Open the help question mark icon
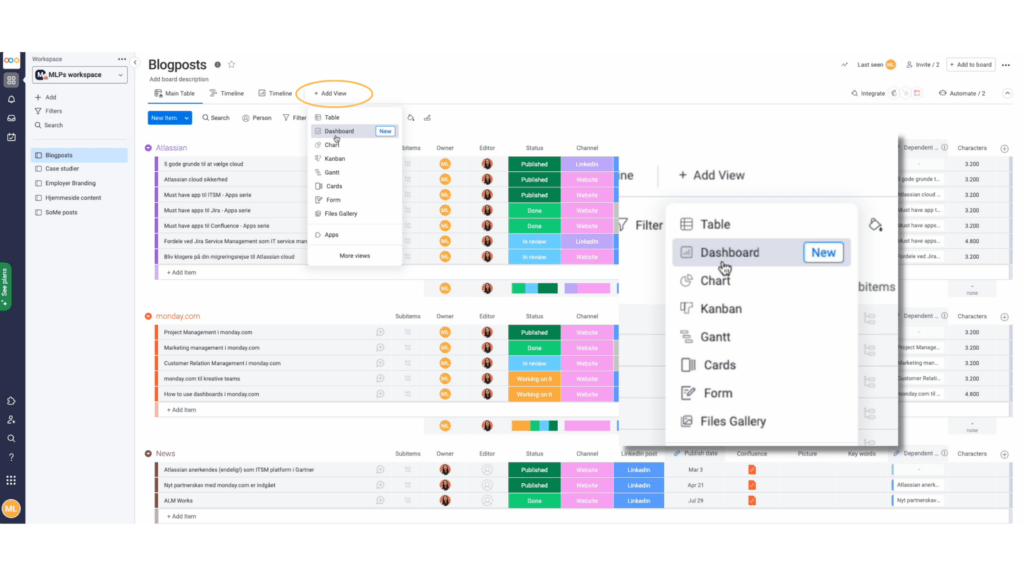Image resolution: width=1024 pixels, height=576 pixels. click(x=11, y=457)
